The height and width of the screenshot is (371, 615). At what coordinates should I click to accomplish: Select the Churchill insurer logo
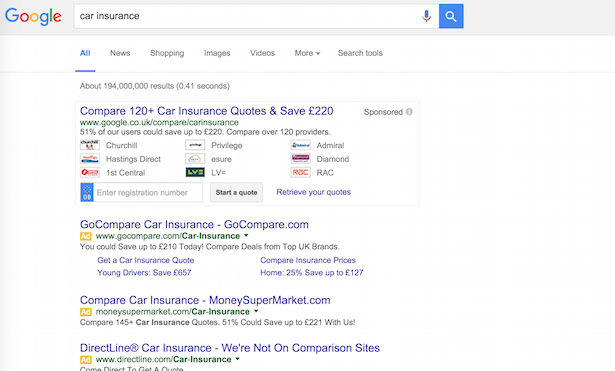[x=90, y=145]
